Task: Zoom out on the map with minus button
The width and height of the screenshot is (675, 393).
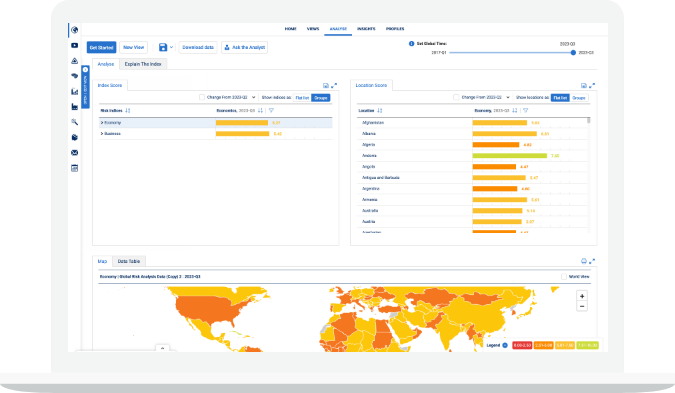Action: click(582, 306)
